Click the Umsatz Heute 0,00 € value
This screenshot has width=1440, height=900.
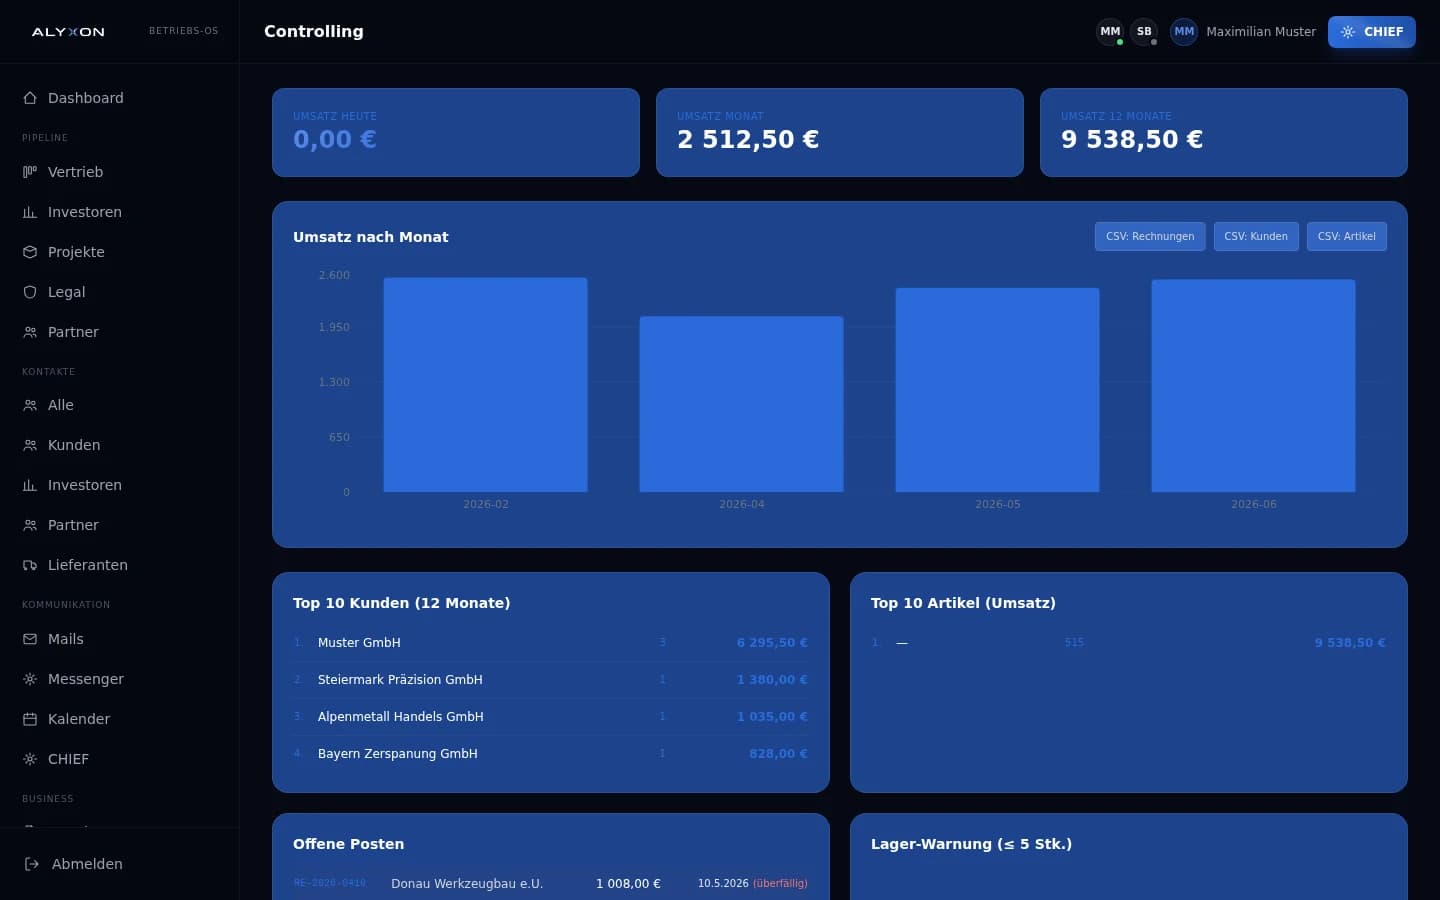335,139
